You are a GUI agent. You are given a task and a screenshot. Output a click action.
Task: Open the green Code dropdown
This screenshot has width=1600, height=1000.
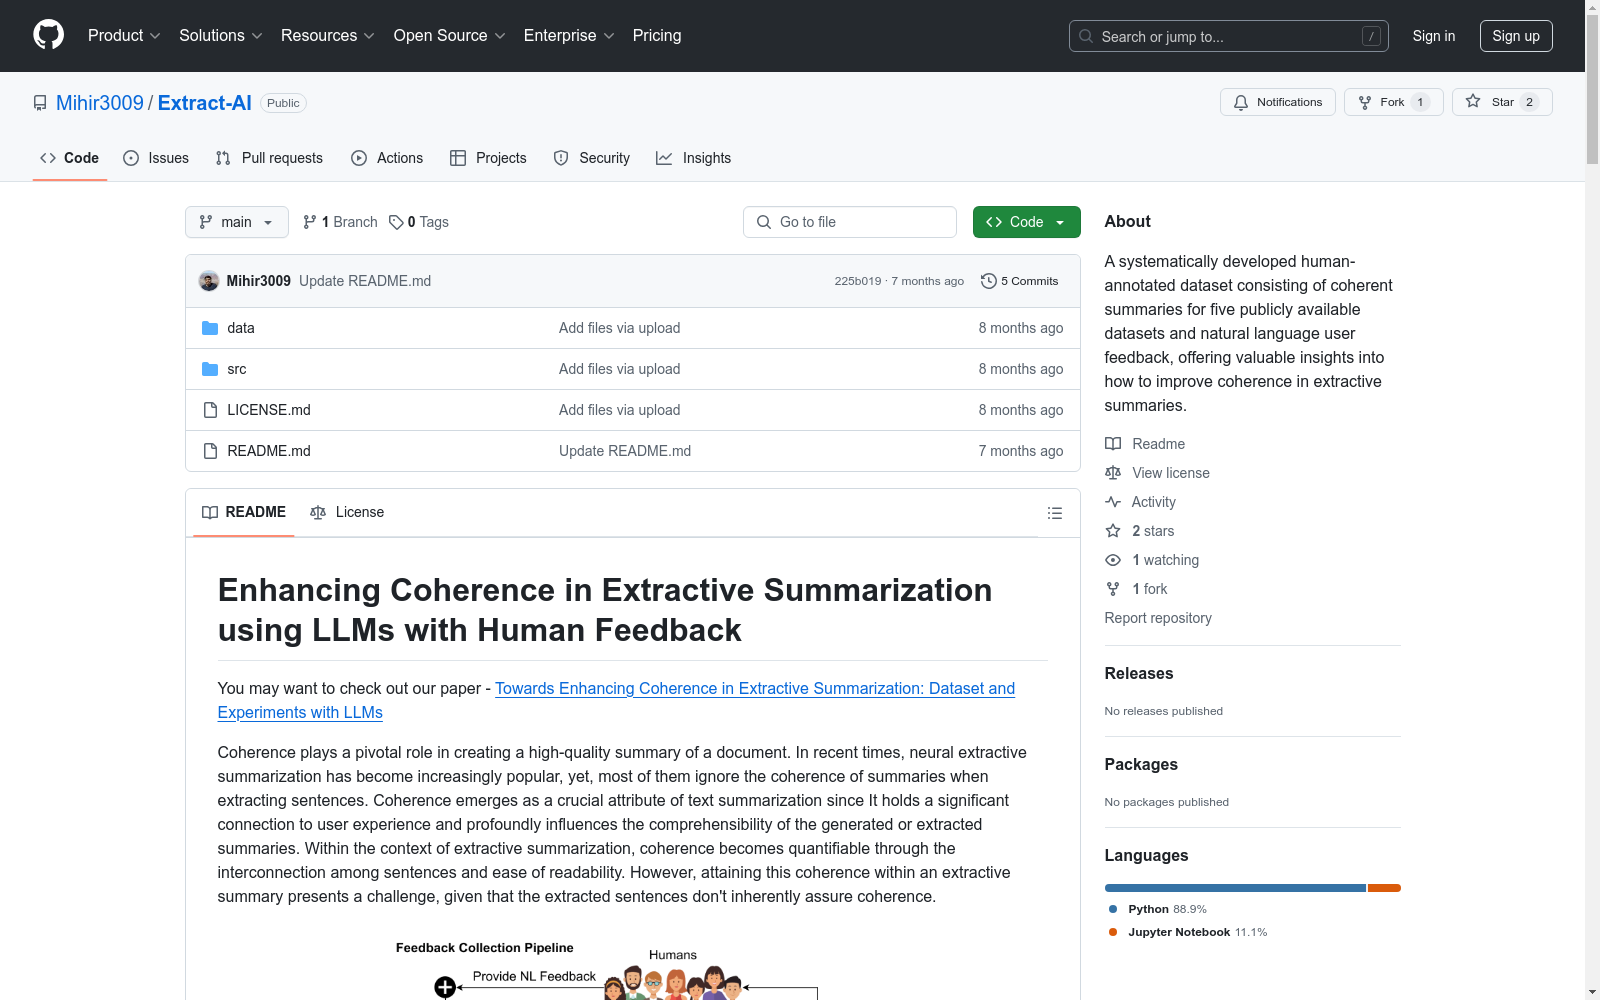click(1027, 222)
